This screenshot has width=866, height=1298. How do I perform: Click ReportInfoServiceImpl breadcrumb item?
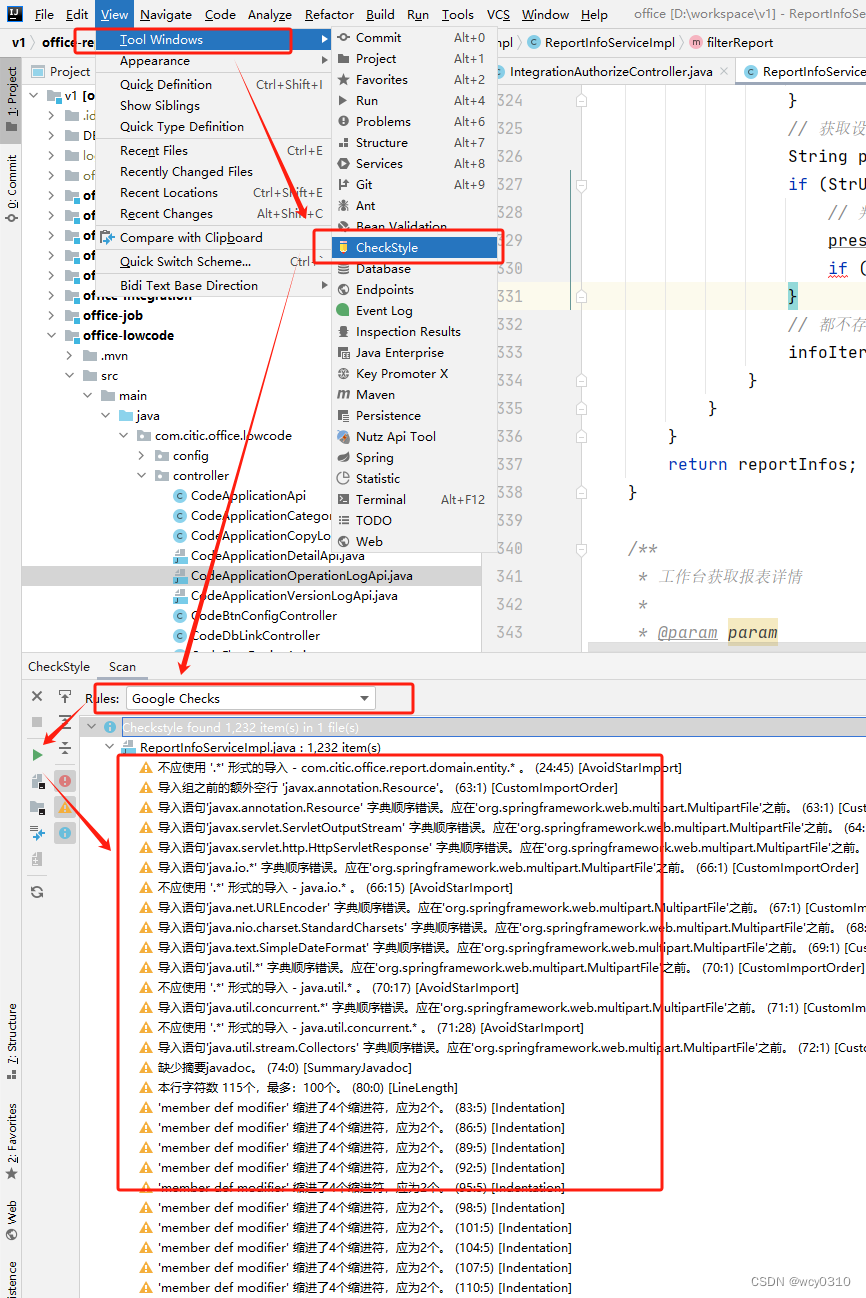[601, 43]
